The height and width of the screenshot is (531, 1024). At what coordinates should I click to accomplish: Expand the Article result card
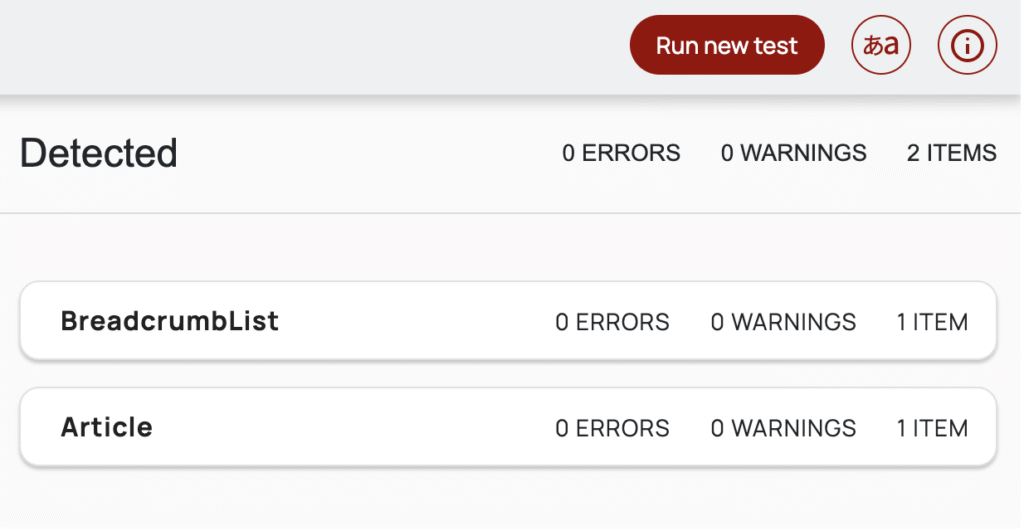pyautogui.click(x=107, y=427)
